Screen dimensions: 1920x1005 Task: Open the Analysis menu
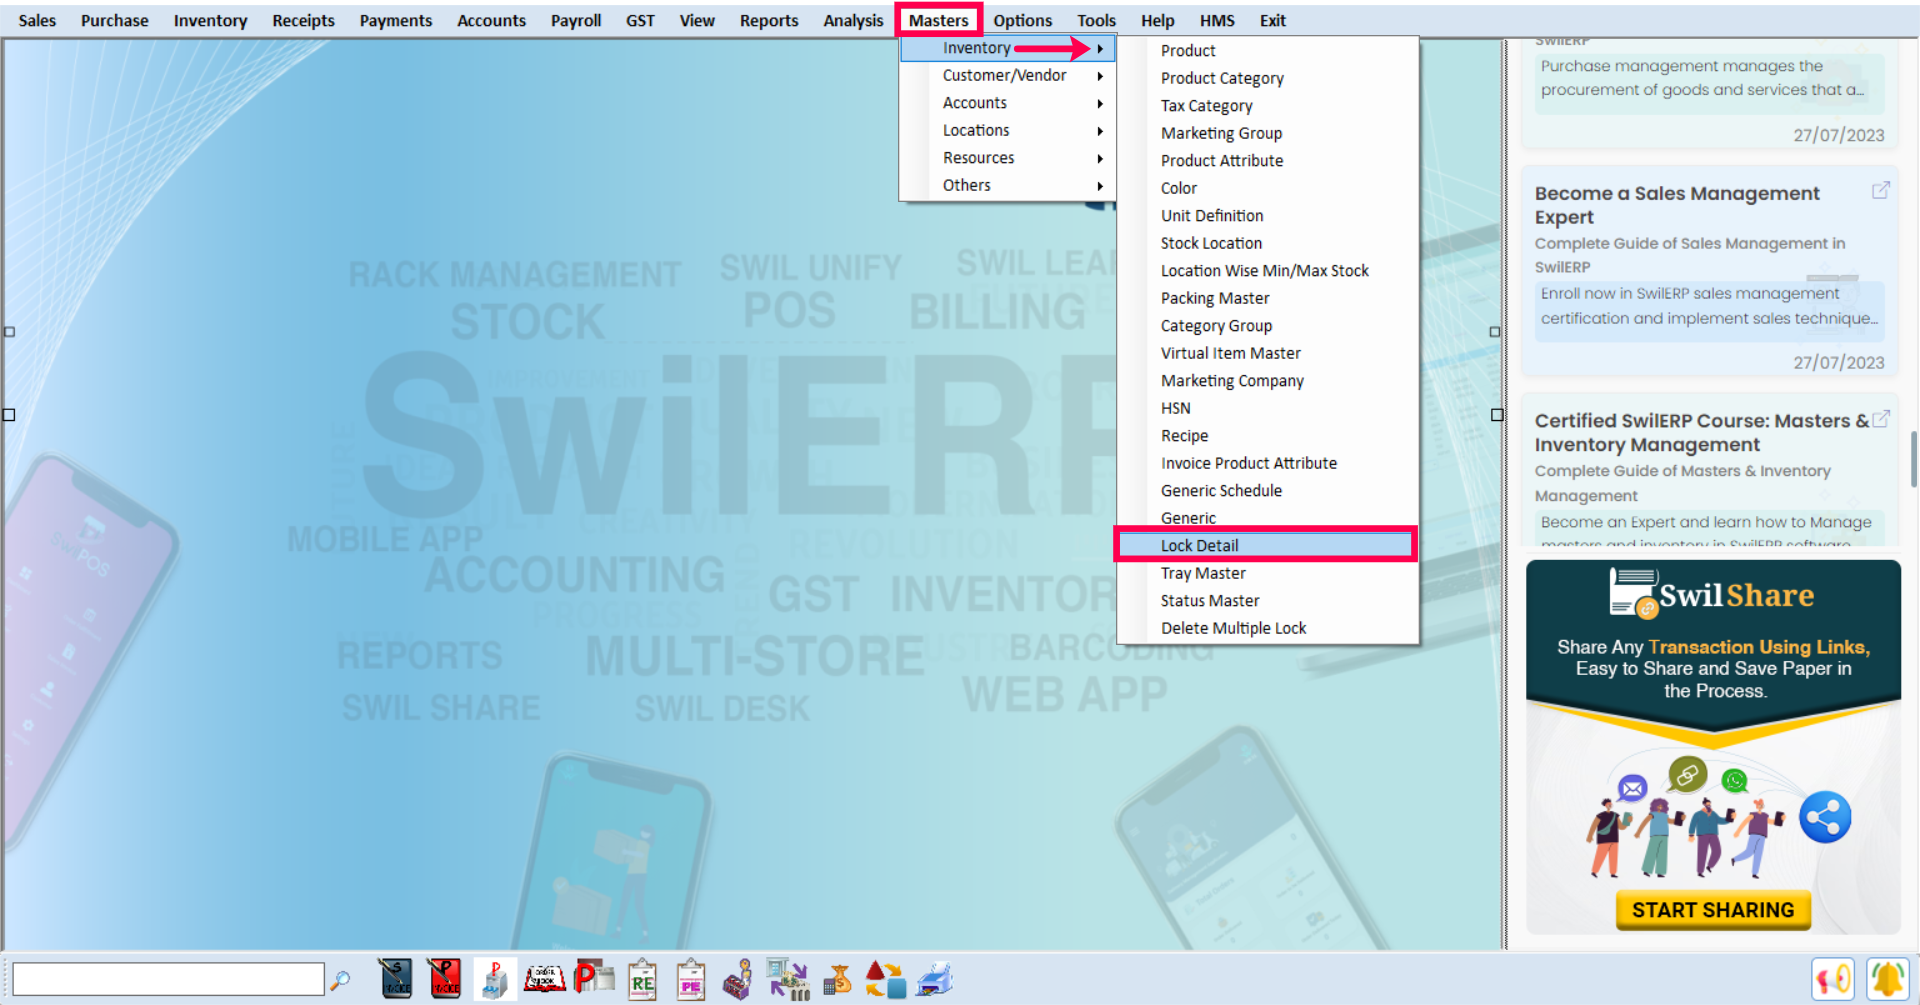click(x=853, y=20)
